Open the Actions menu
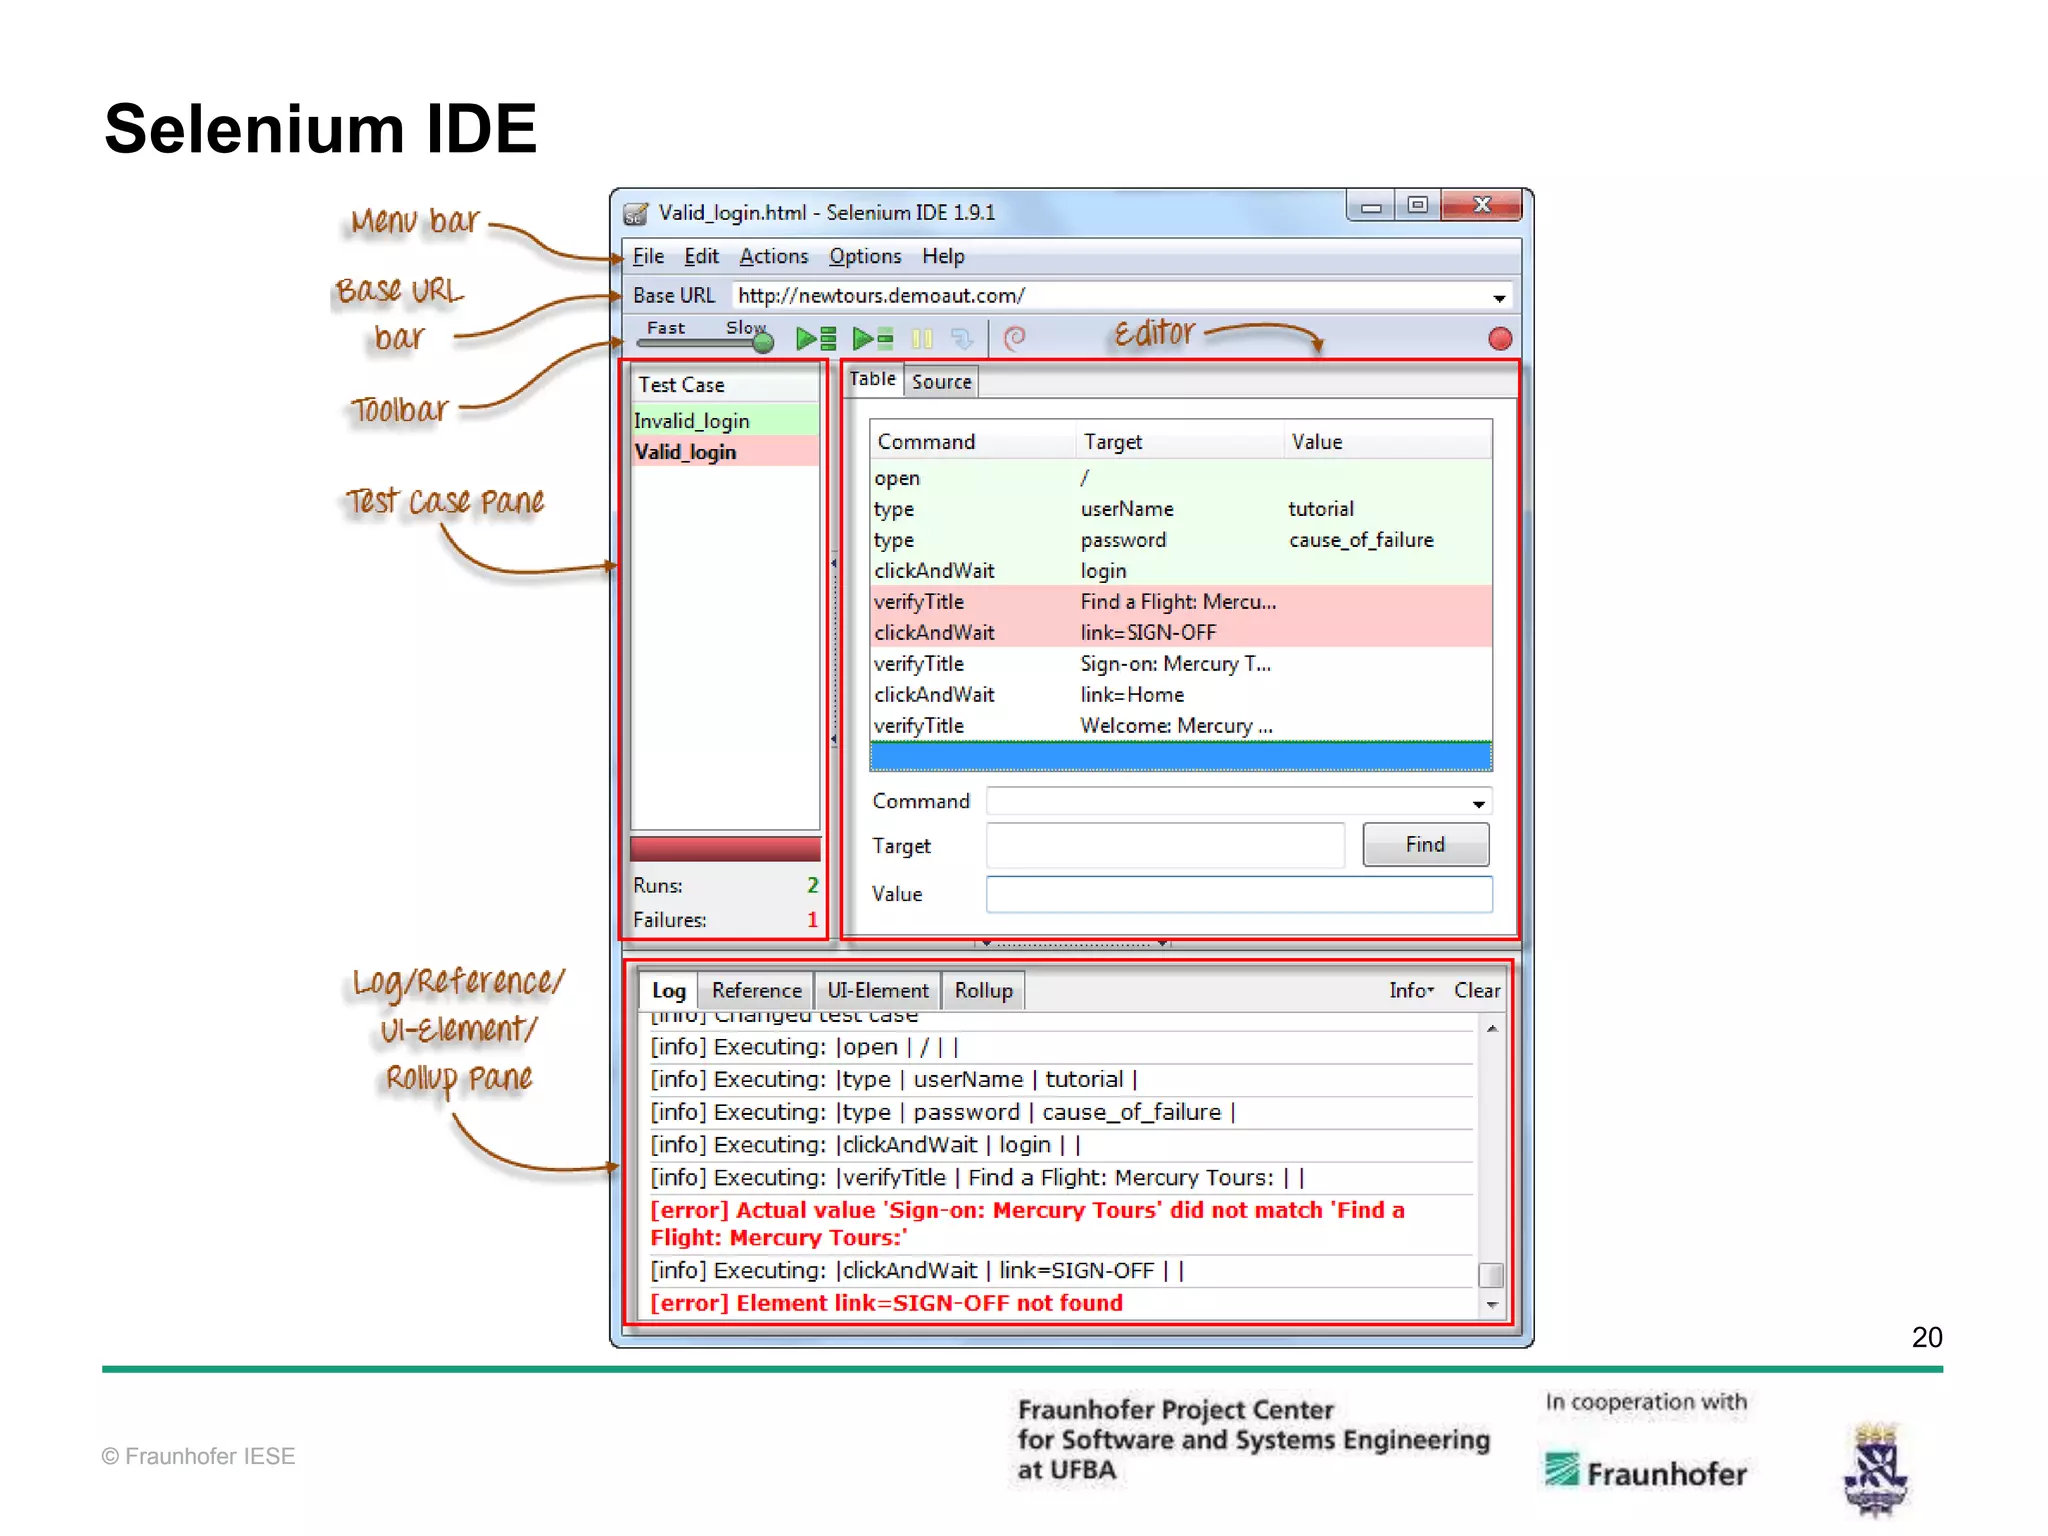 [773, 256]
